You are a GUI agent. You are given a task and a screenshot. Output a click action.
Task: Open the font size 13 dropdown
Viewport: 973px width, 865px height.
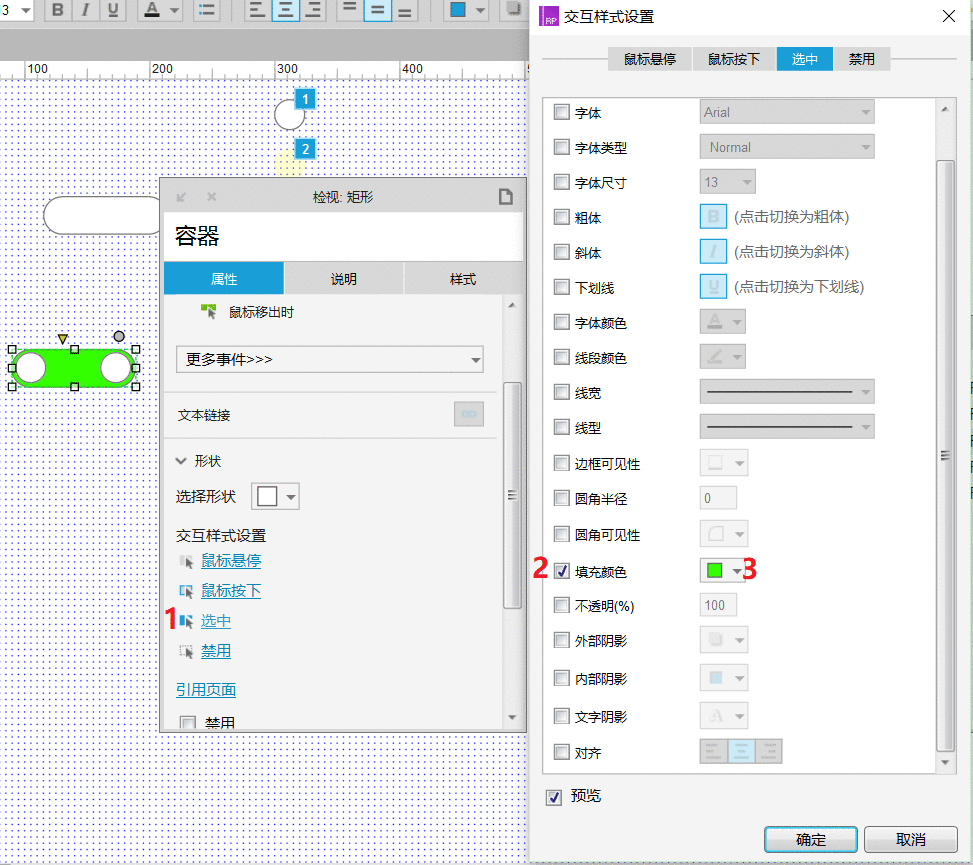727,182
